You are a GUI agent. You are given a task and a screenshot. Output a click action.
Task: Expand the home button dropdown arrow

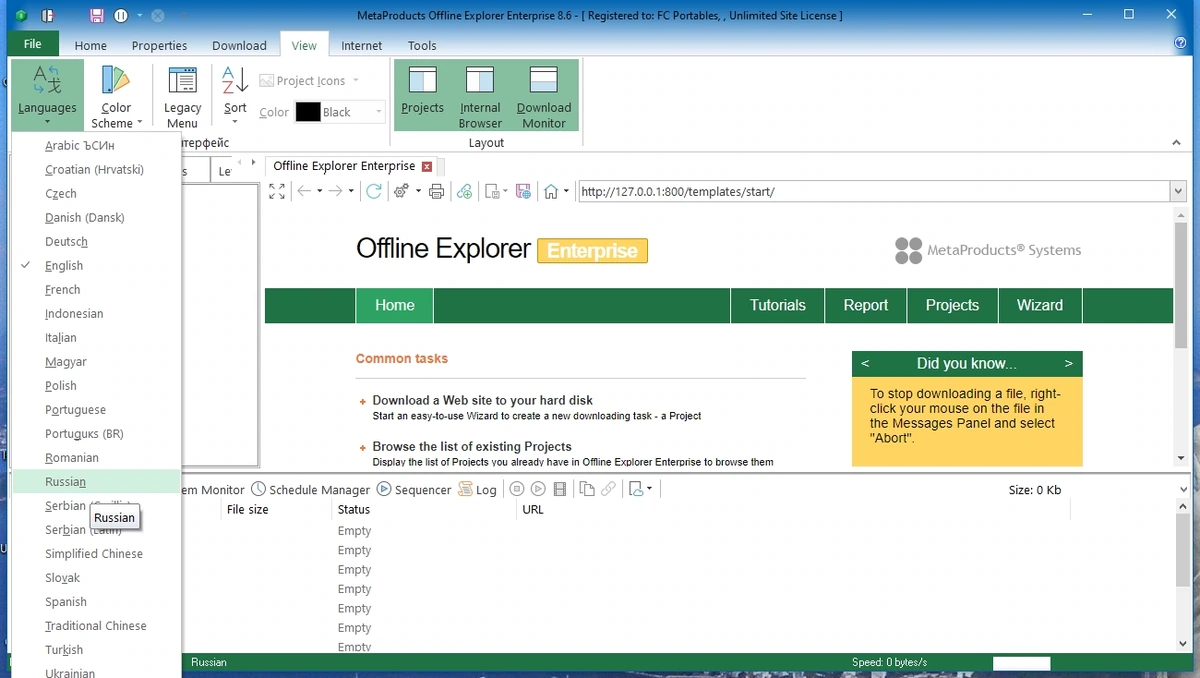[566, 192]
